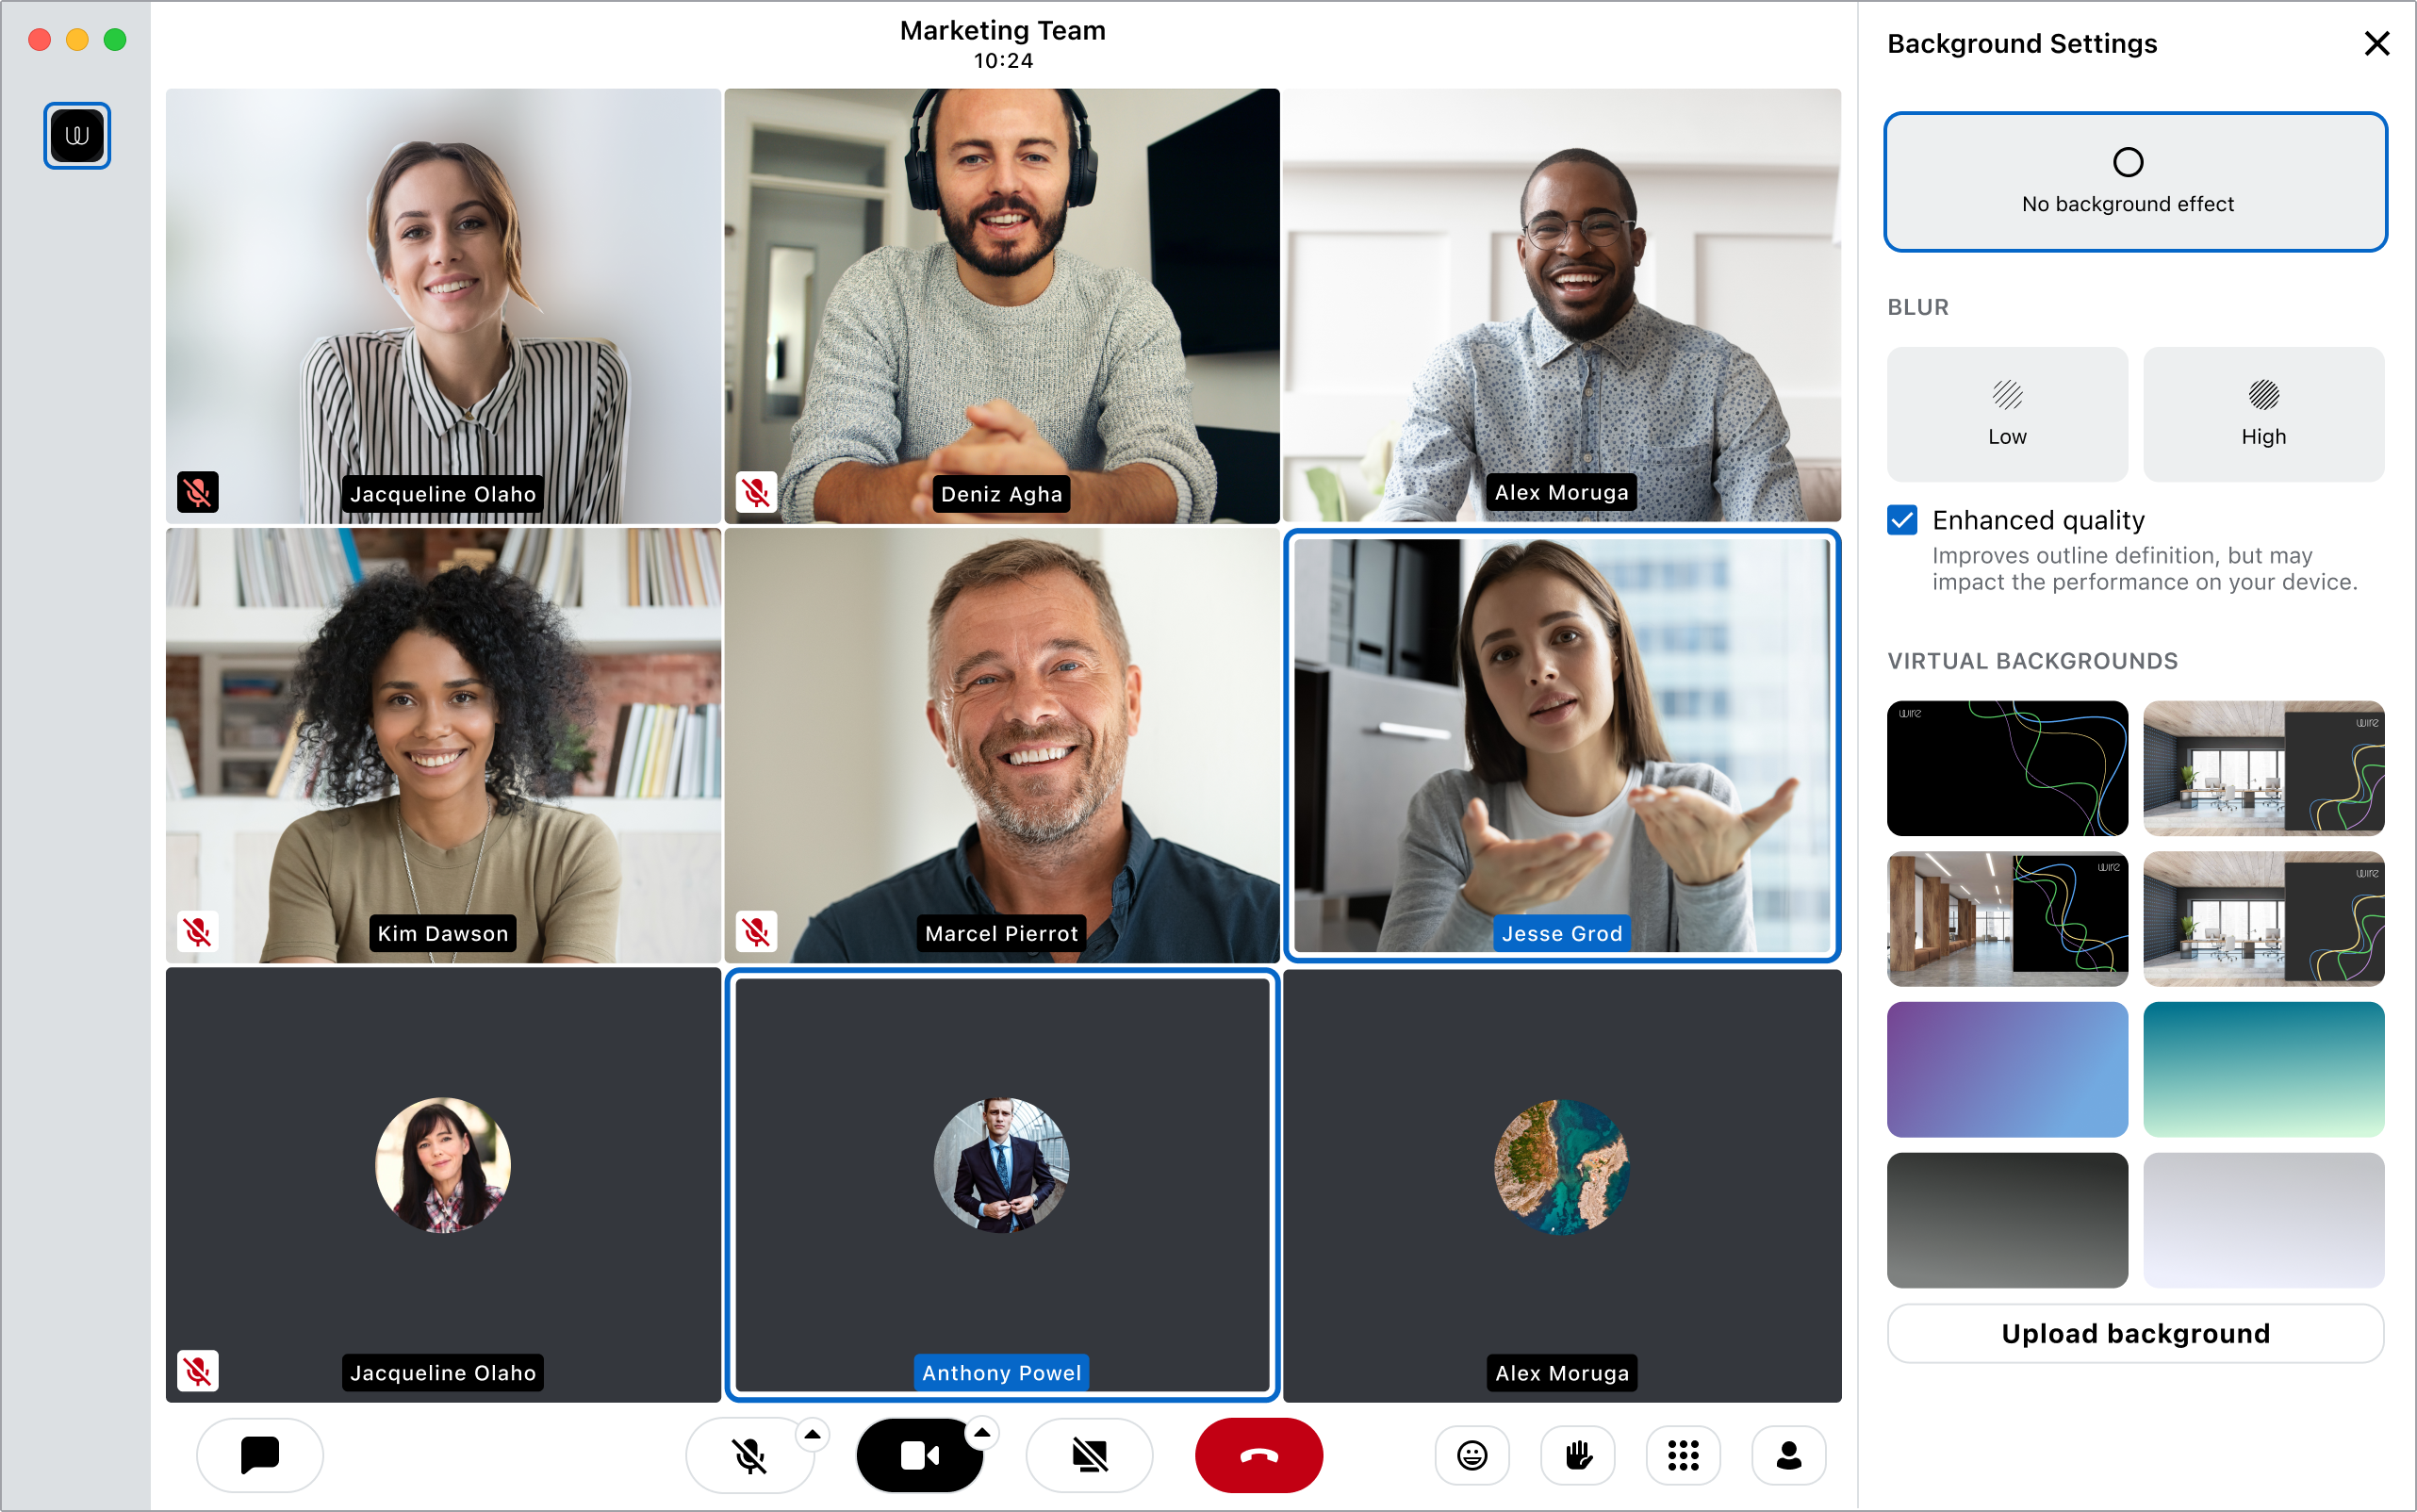
Task: Choose the wooden hallway virtual background
Action: pos(2007,919)
